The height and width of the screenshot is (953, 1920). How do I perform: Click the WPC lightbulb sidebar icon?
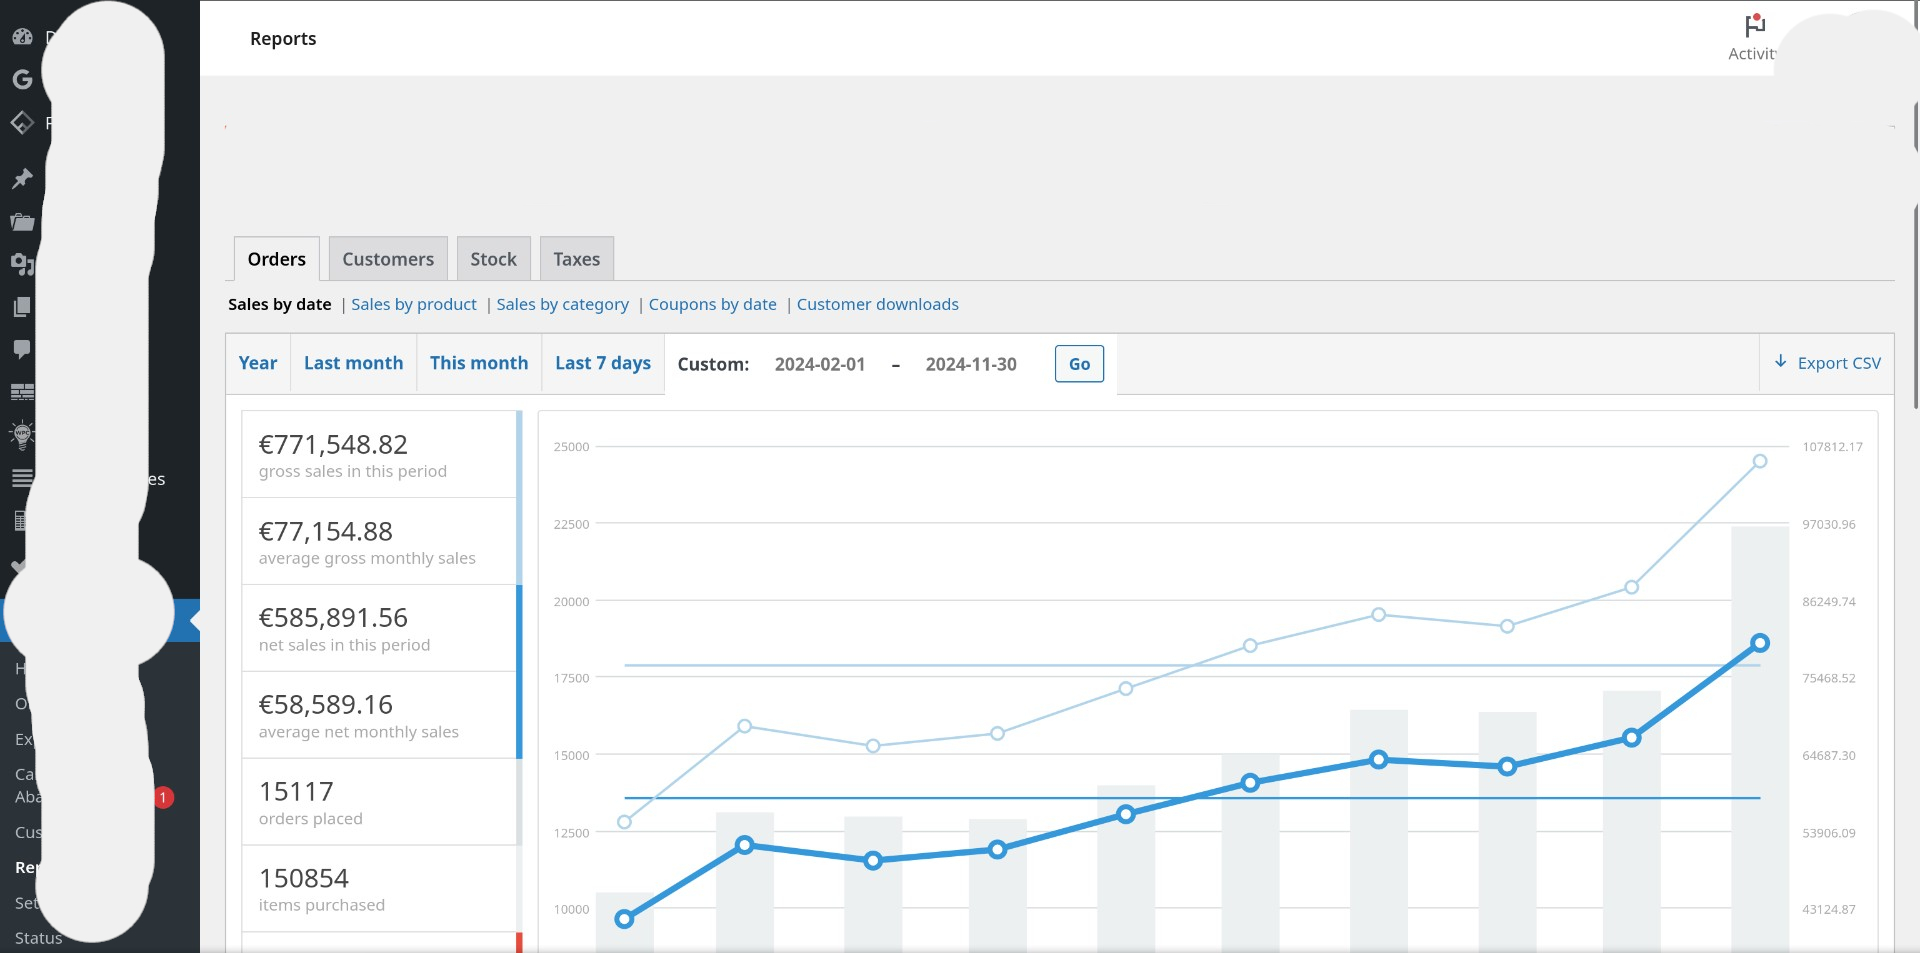[22, 434]
